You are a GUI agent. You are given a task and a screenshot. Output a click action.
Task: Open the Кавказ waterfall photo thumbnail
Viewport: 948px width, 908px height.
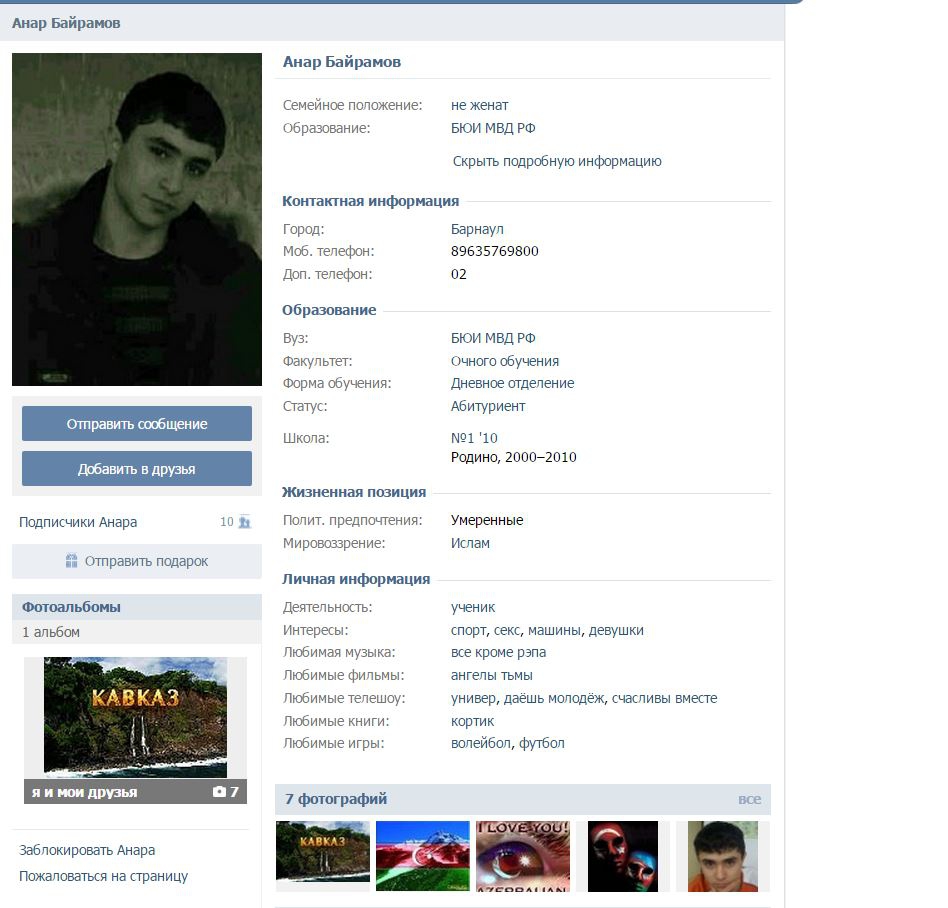pyautogui.click(x=323, y=851)
